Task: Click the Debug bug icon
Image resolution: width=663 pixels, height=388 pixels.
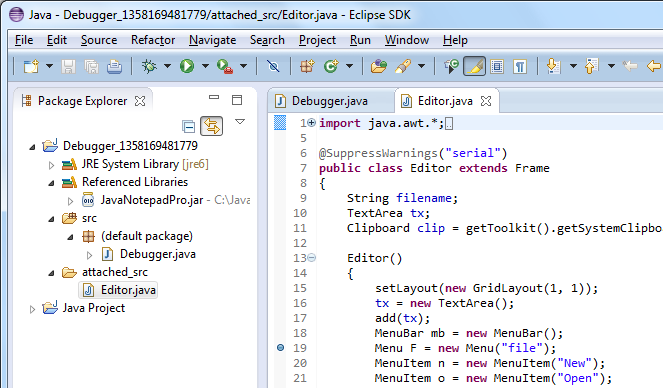Action: (x=149, y=66)
